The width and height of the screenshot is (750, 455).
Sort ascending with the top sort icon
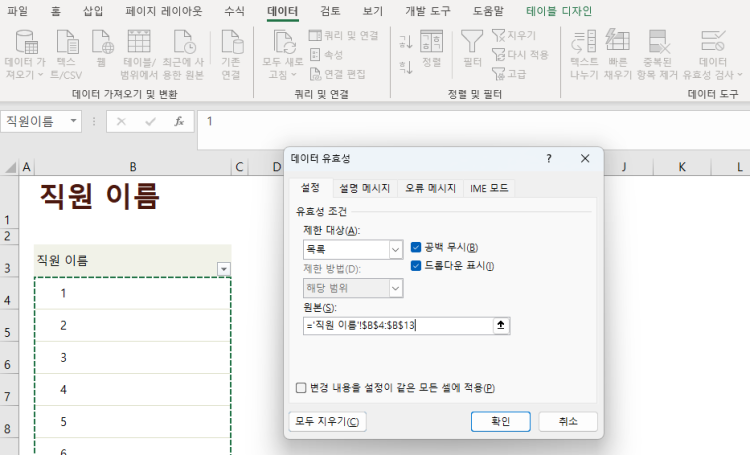coord(406,42)
